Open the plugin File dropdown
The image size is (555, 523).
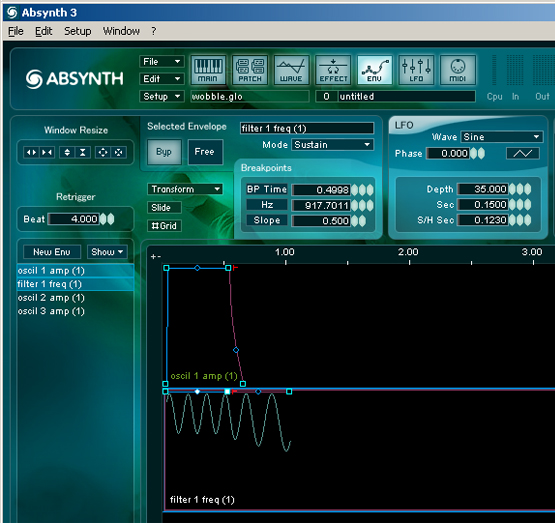coord(162,62)
